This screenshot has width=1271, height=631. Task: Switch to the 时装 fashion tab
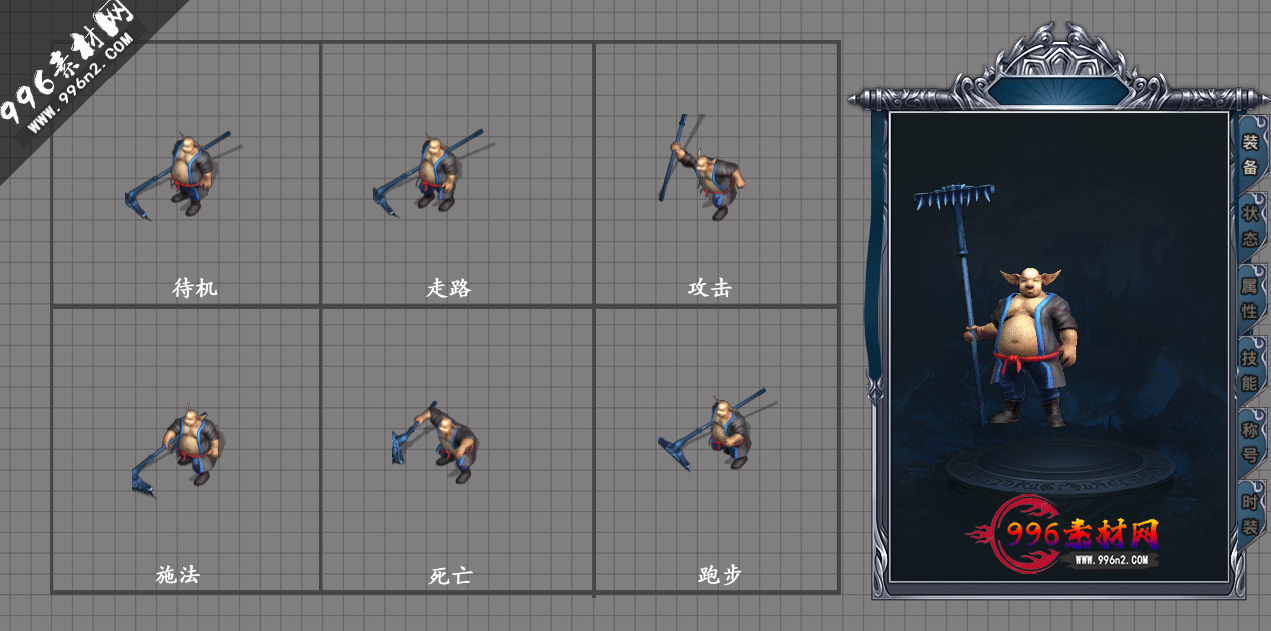(1250, 514)
